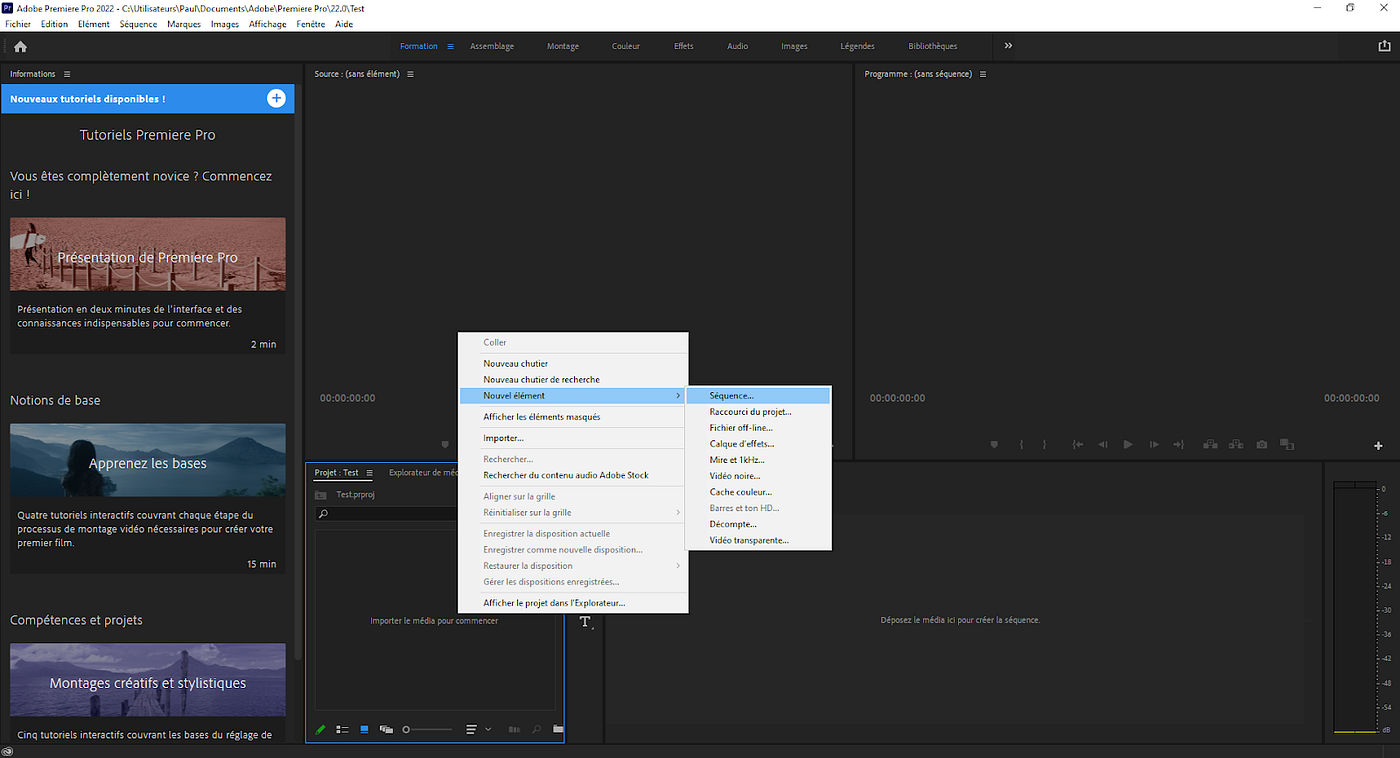Toggle the green pencil read/write lock icon

(321, 730)
